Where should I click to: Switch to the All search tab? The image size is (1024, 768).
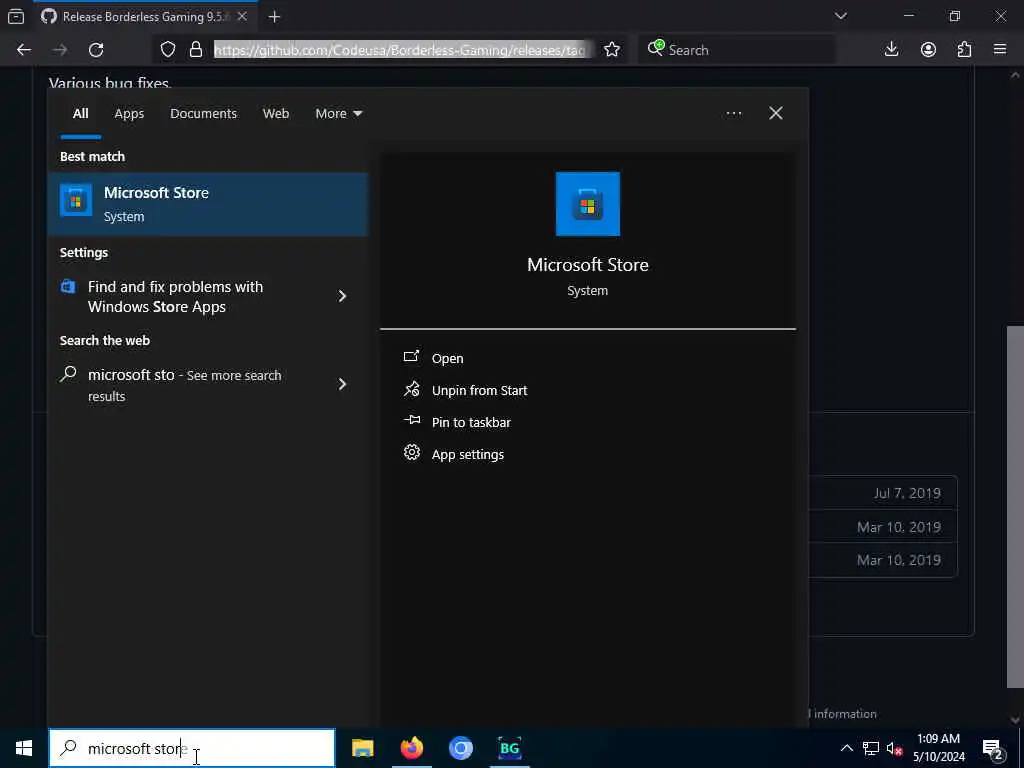tap(80, 114)
